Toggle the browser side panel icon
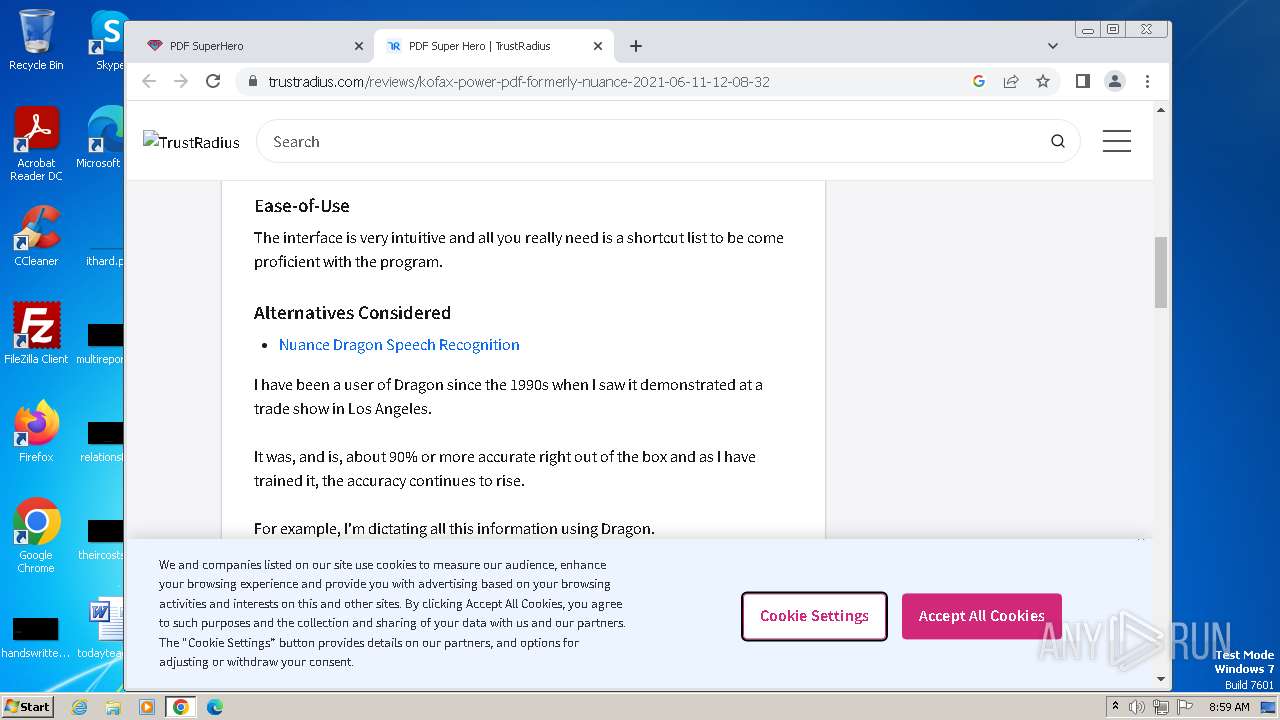 pos(1082,81)
